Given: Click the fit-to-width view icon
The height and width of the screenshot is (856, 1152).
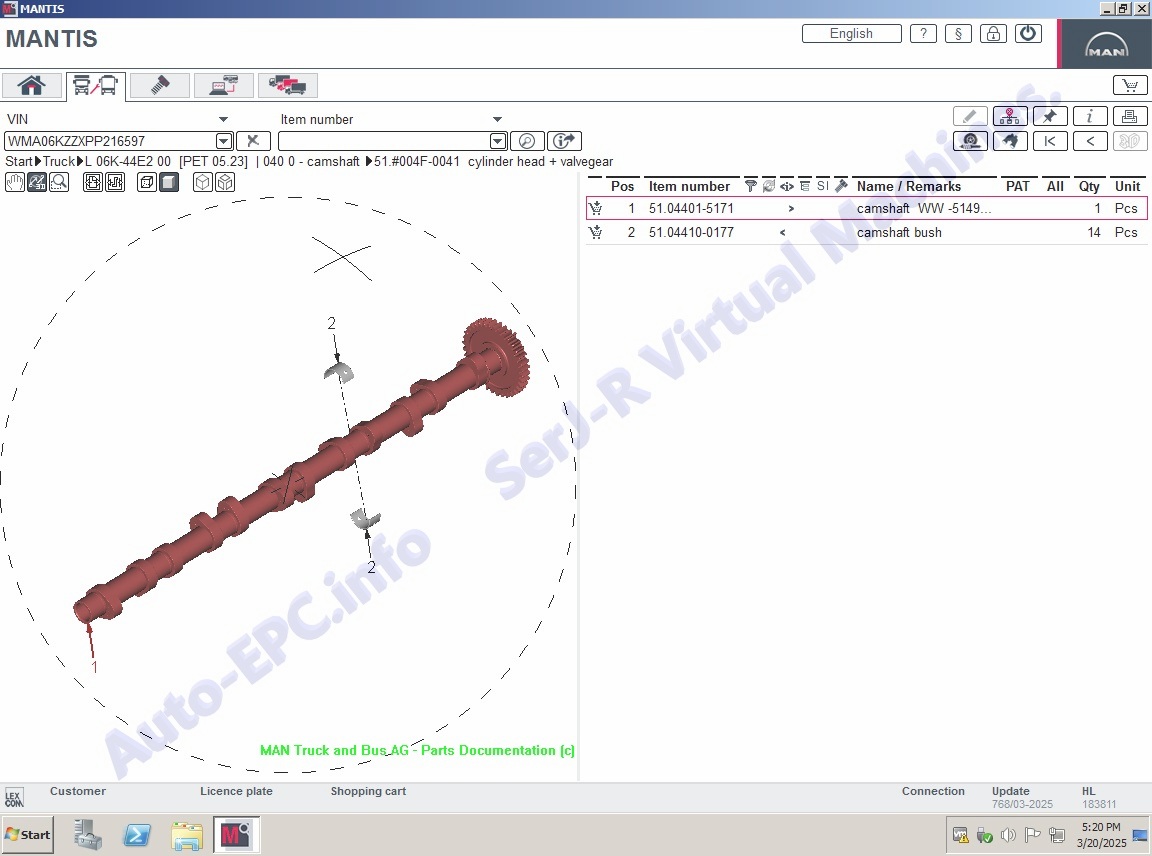Looking at the screenshot, I should coord(115,182).
